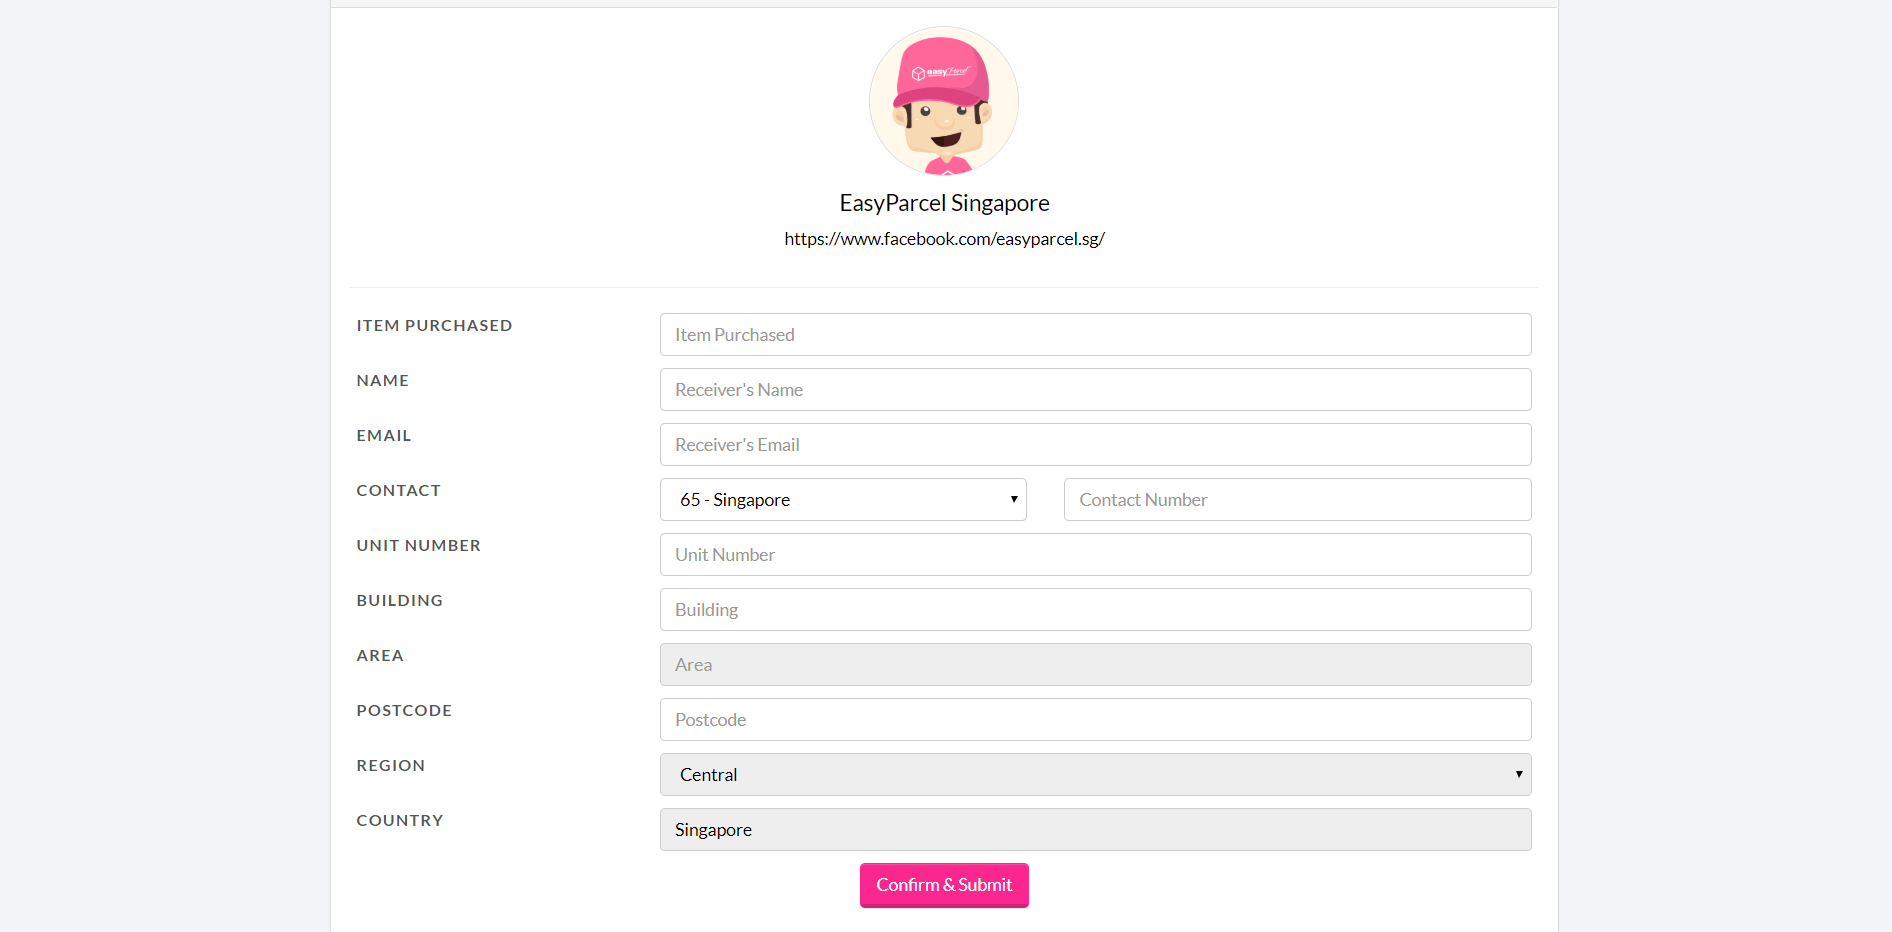This screenshot has height=932, width=1892.
Task: Click the POSTCODE label text
Action: 404,711
